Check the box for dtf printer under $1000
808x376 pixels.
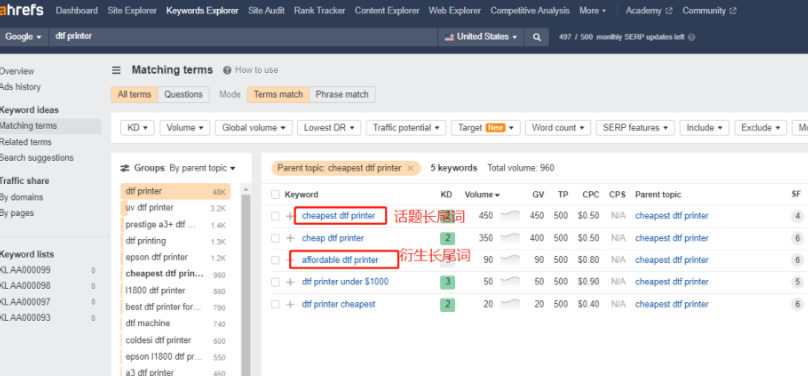point(275,282)
